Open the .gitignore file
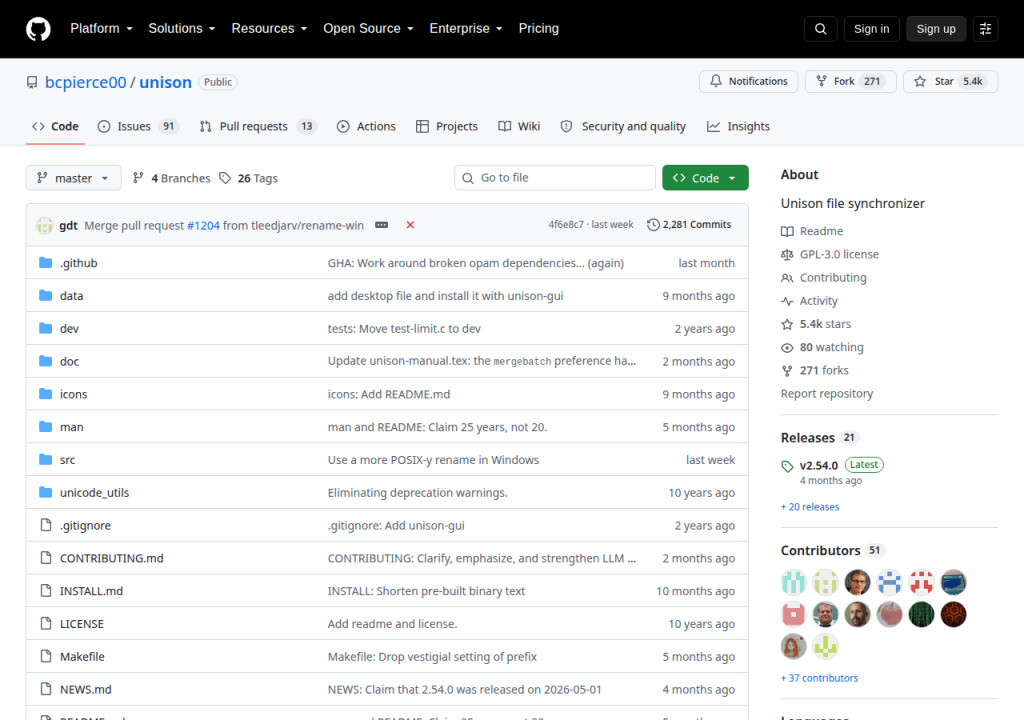 pyautogui.click(x=85, y=525)
